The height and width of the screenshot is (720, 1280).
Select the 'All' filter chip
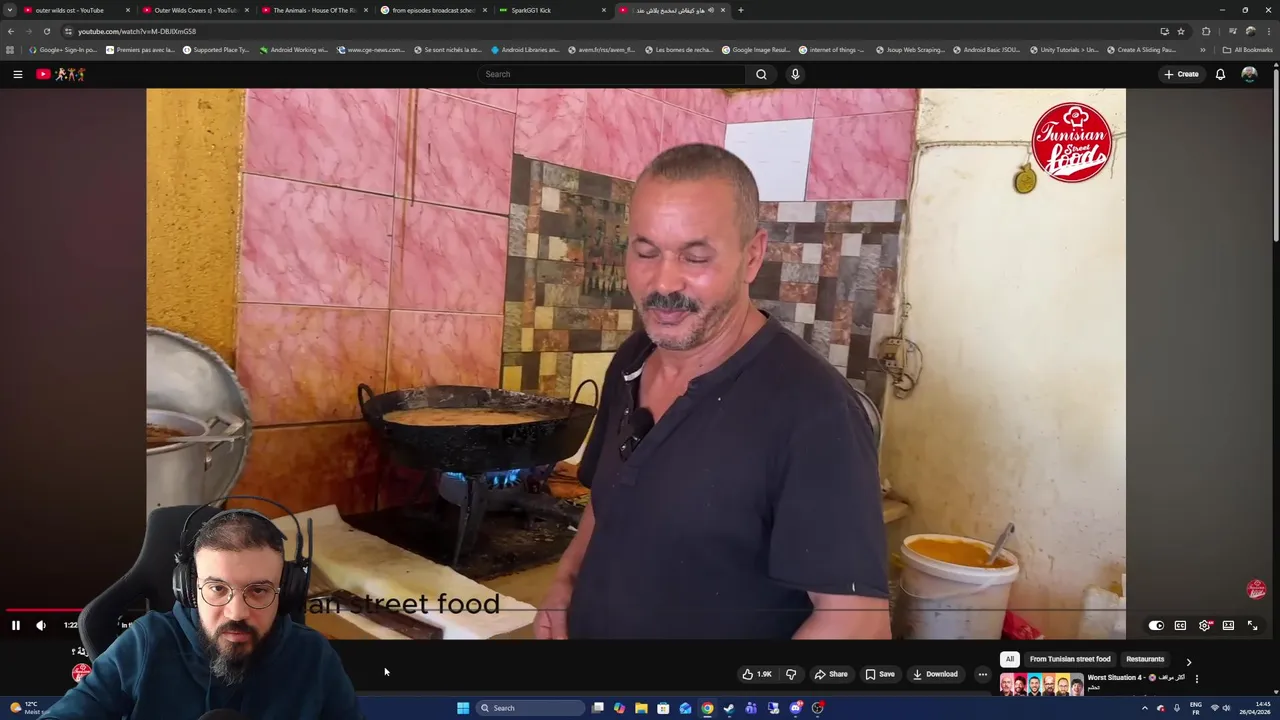(x=1010, y=659)
